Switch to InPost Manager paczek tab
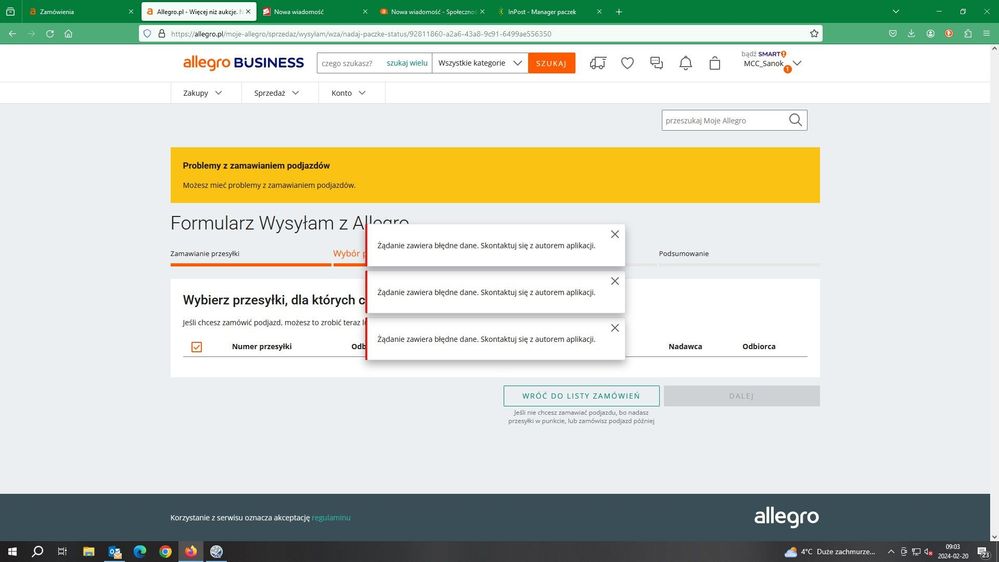This screenshot has width=999, height=562. 550,11
